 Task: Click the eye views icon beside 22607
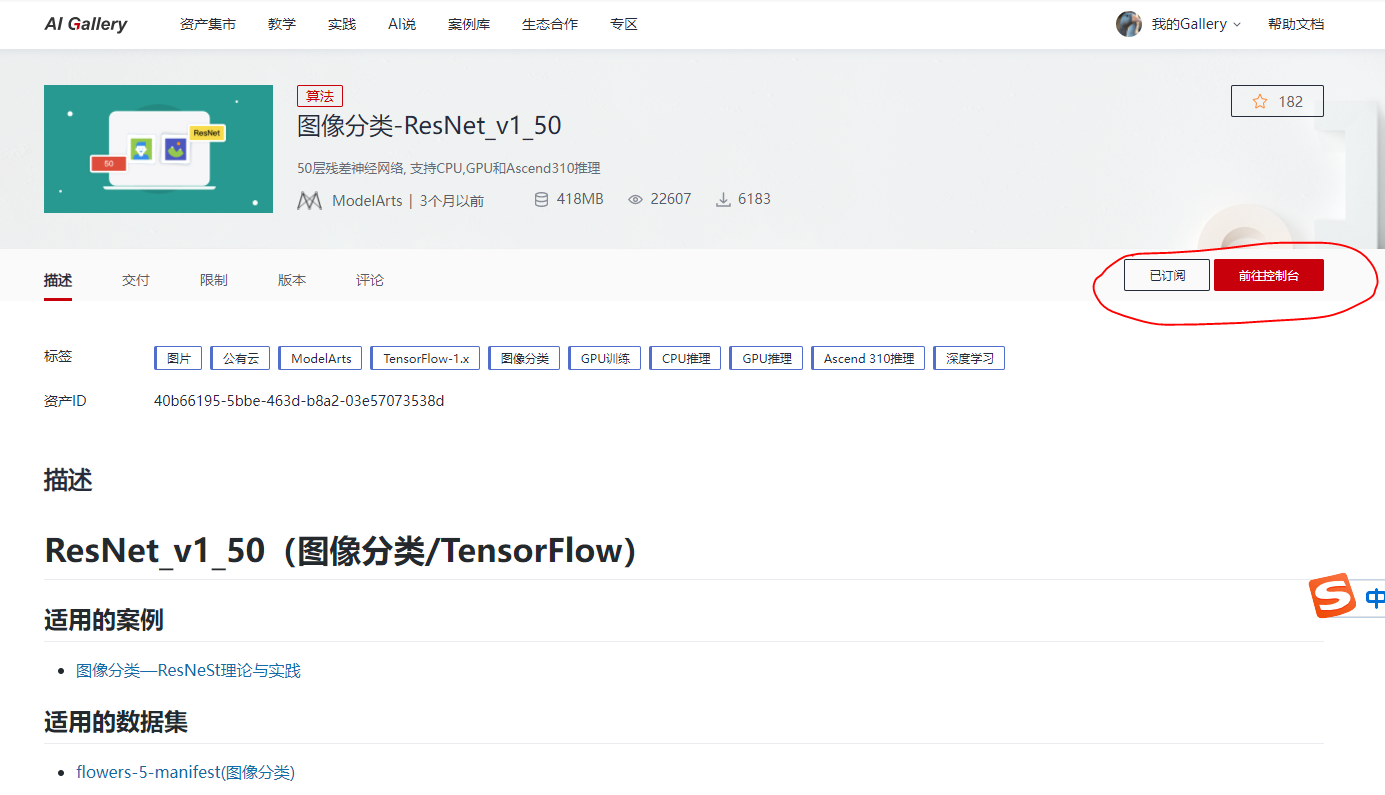635,199
